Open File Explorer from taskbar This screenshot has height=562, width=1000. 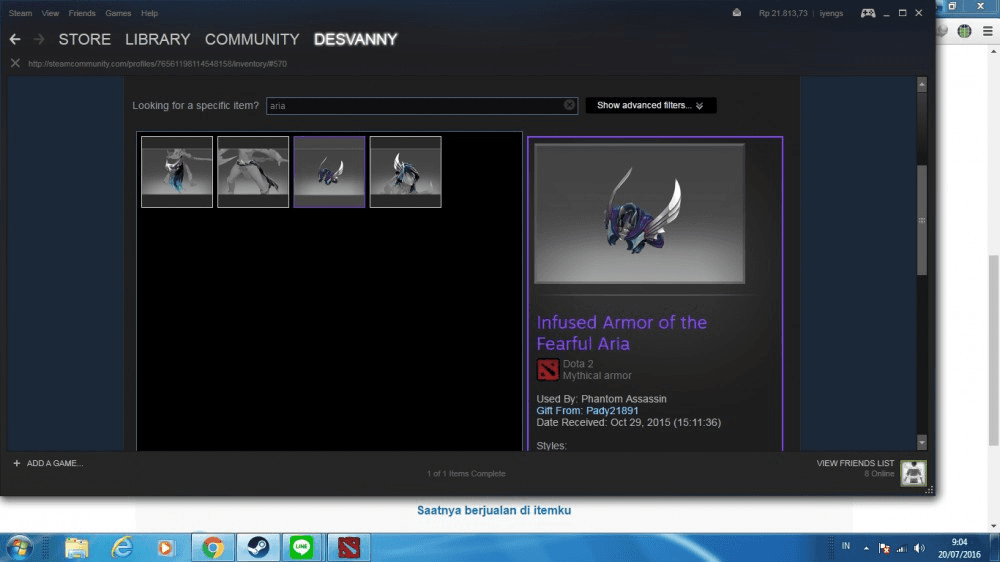click(77, 547)
